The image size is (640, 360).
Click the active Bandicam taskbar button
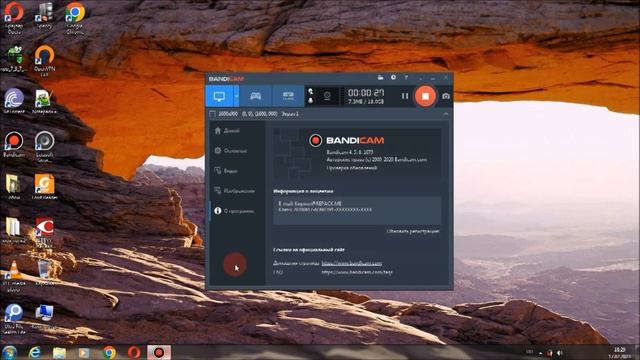(x=159, y=352)
